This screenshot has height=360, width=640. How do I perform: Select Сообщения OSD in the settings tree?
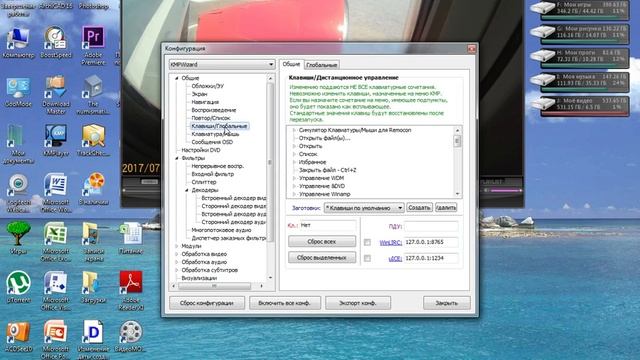coord(212,142)
